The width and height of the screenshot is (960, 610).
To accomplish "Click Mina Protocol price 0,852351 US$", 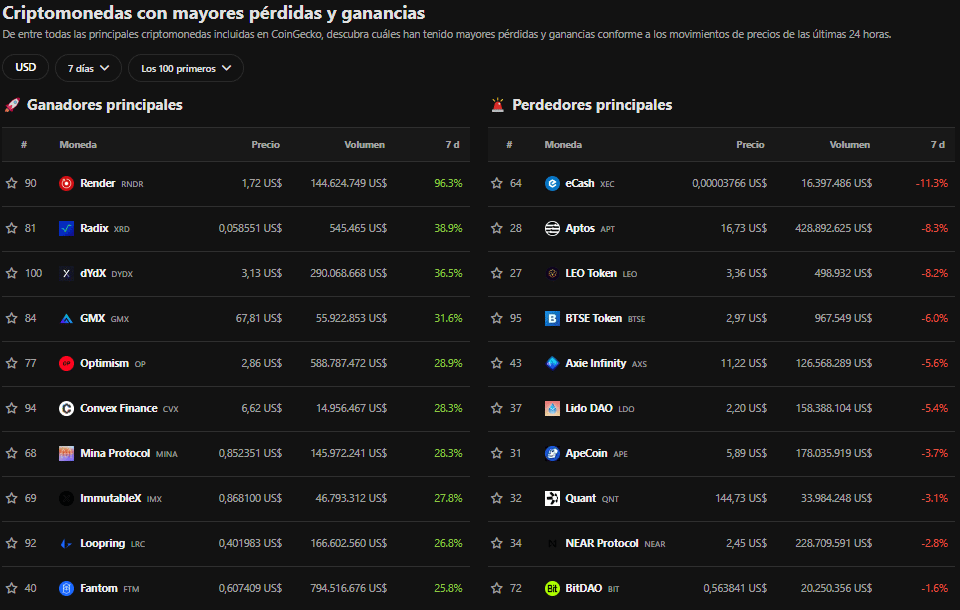I will [250, 453].
